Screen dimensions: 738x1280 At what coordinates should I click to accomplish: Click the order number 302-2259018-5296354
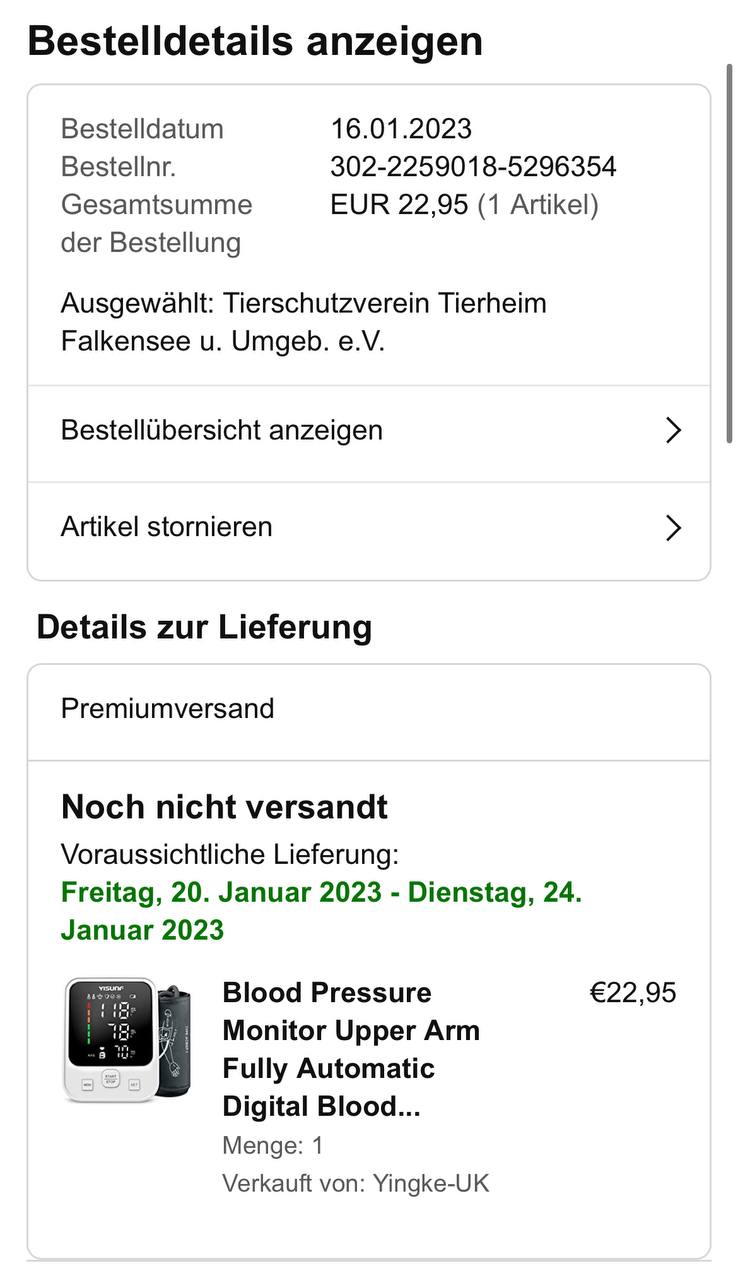click(x=473, y=167)
